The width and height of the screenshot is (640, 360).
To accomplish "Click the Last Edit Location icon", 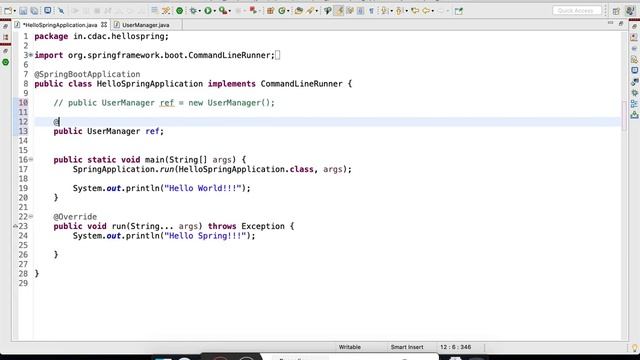I will coord(415,11).
